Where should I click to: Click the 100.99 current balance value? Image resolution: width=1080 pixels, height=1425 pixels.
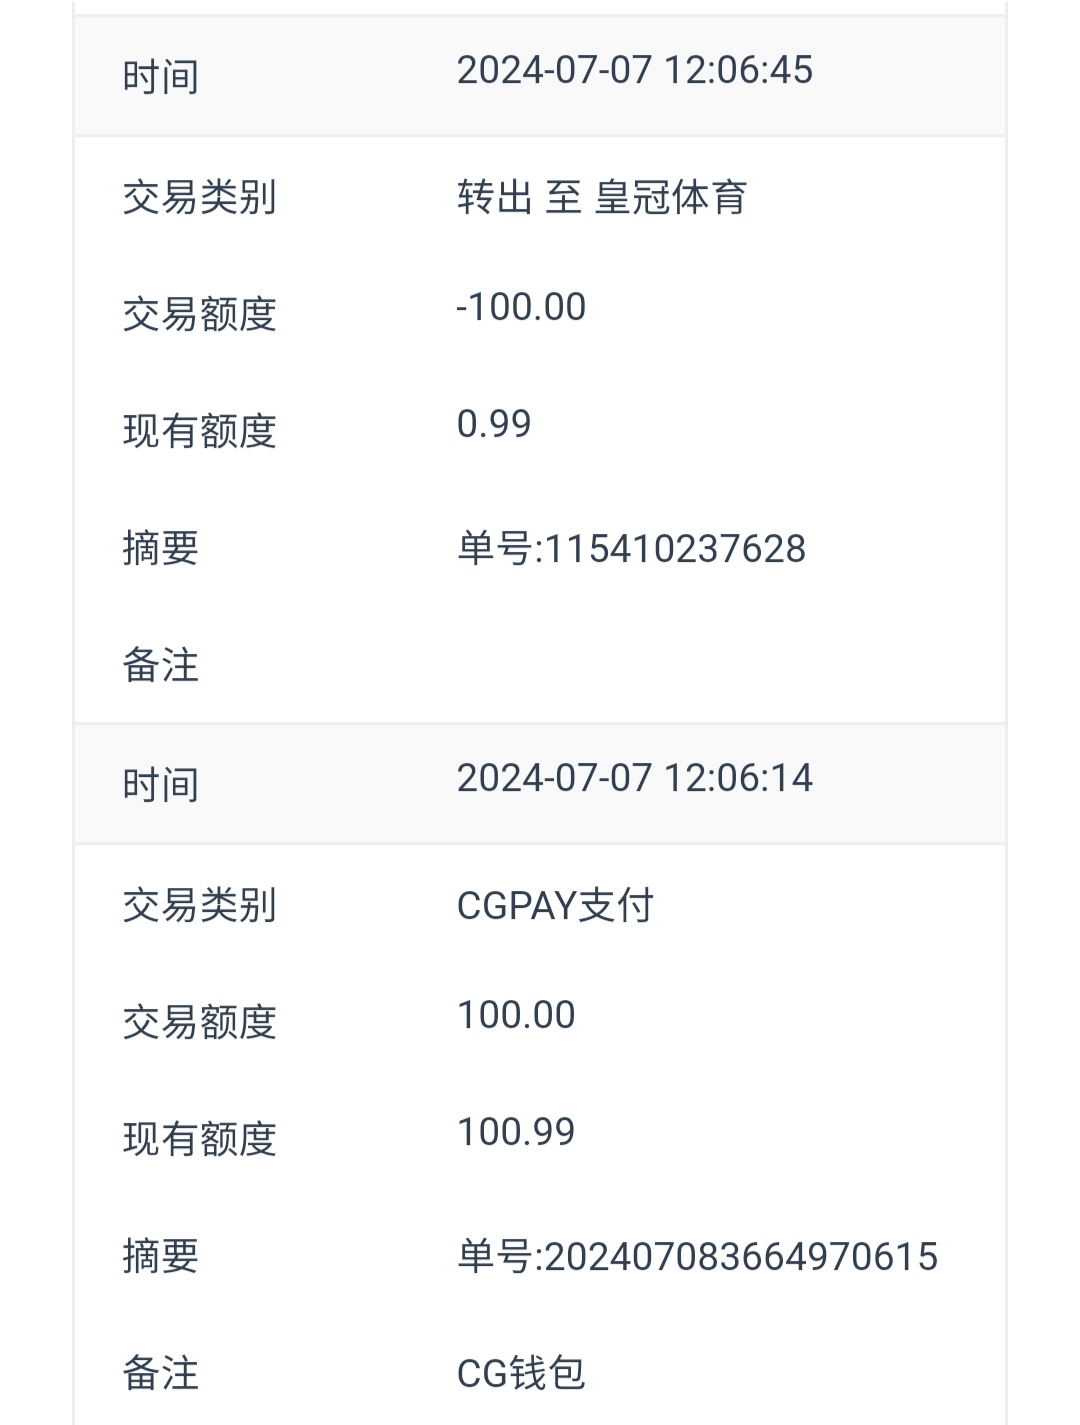pyautogui.click(x=516, y=1132)
